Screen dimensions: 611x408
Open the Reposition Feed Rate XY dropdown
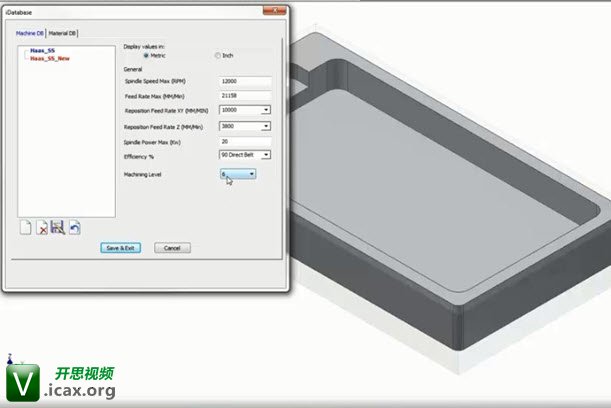[266, 110]
